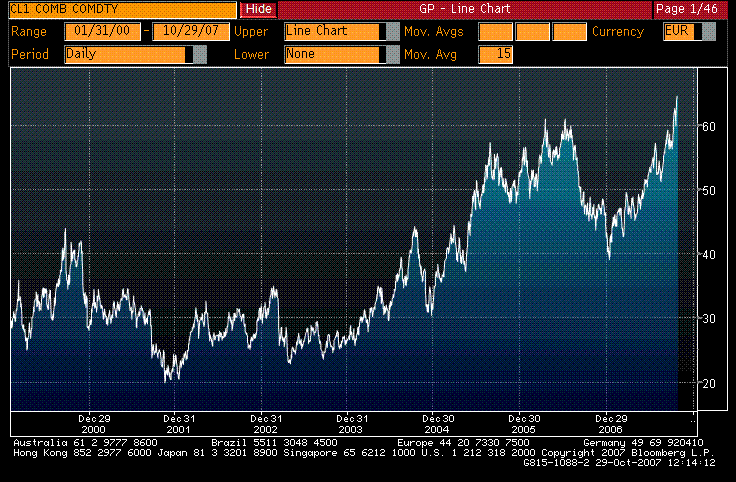Click the Mov. Avgs label

click(434, 31)
